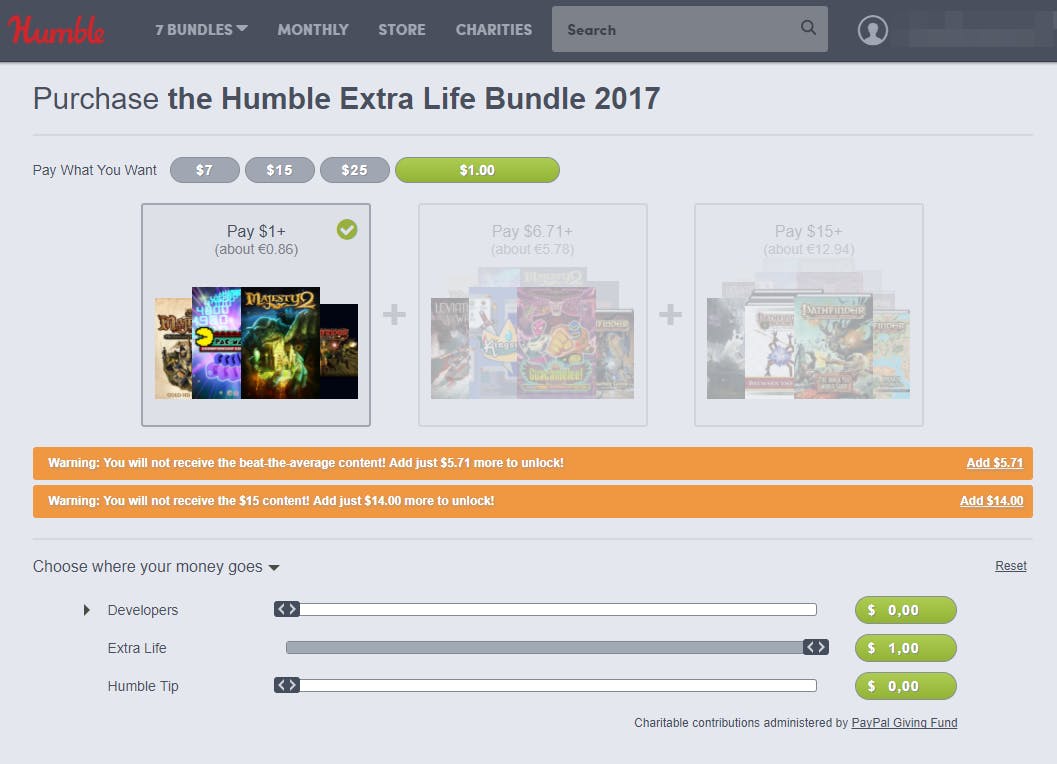Expand the Developers split triangle

pos(86,610)
